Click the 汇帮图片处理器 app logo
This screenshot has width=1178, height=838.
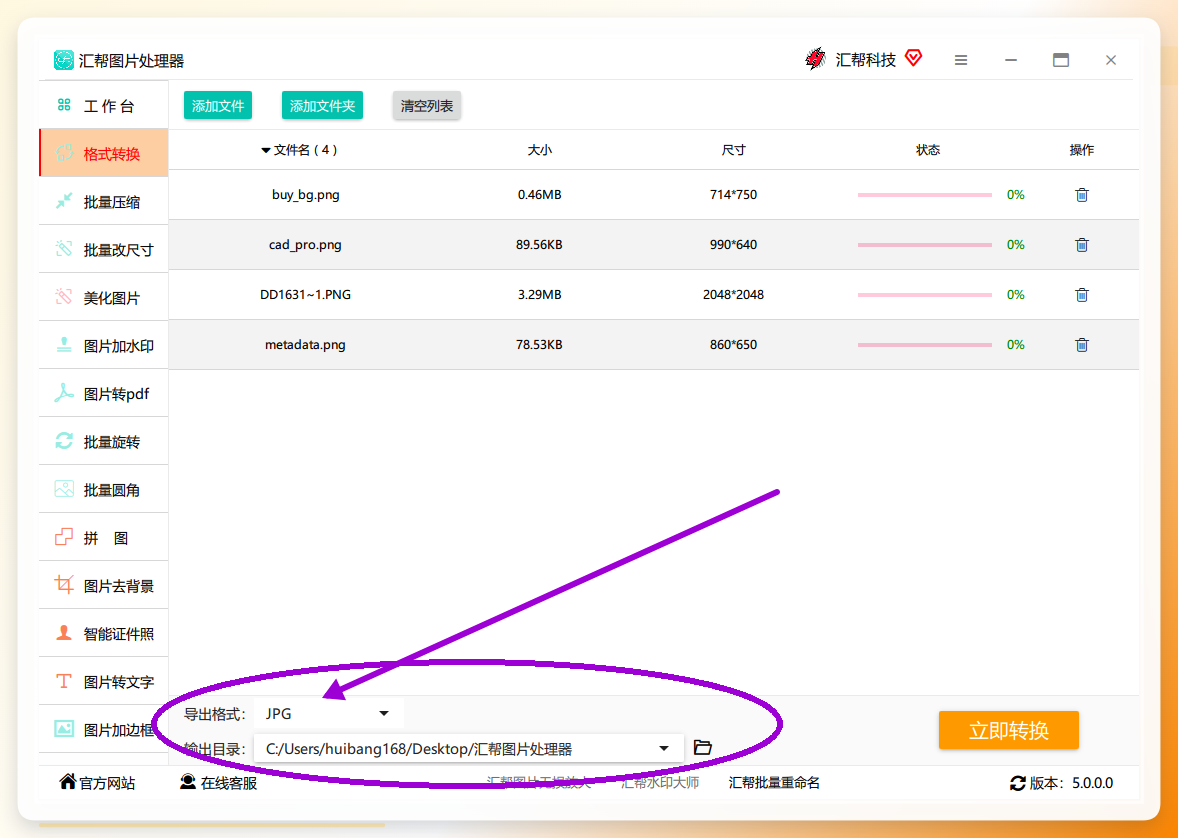pos(64,60)
